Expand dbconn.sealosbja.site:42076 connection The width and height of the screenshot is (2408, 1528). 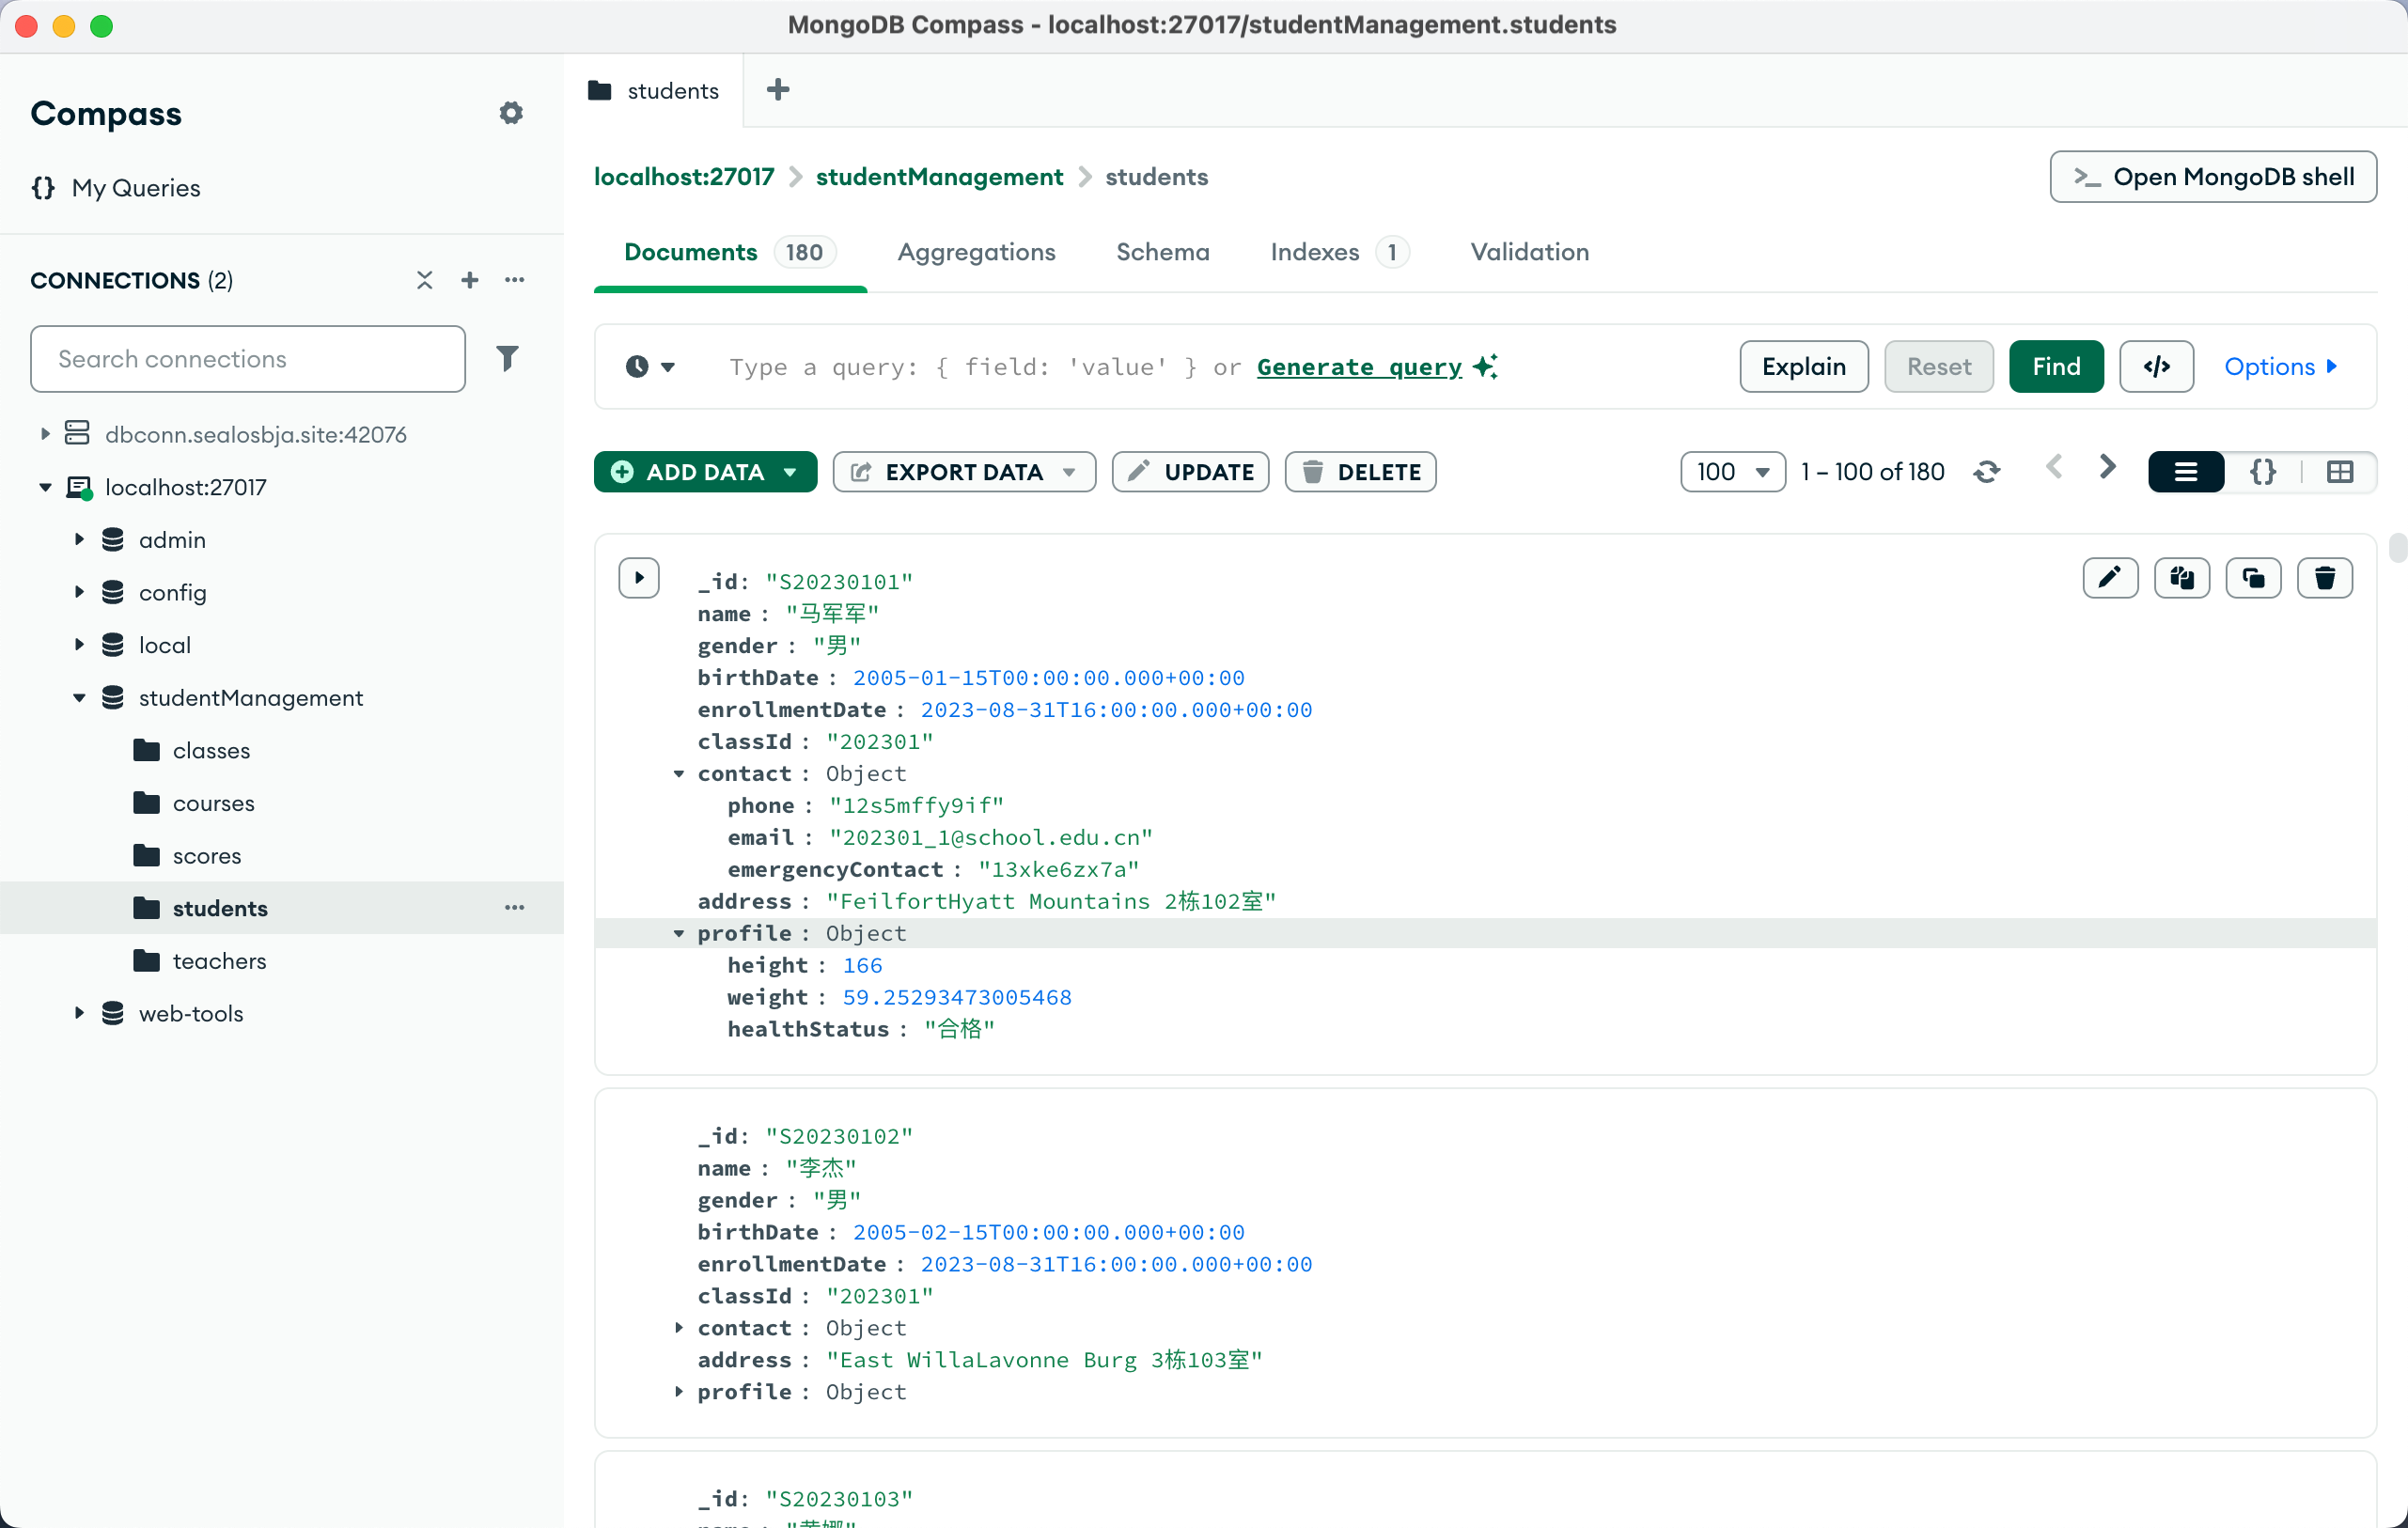point(45,434)
